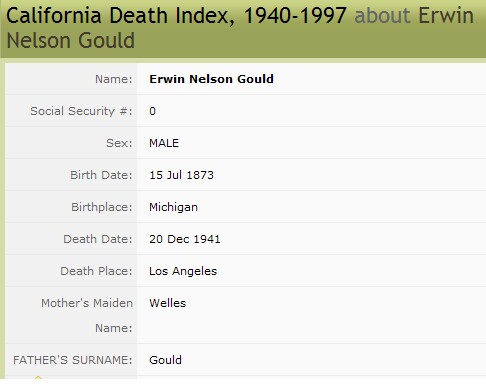Click the Death Place value Los Angeles

(183, 271)
